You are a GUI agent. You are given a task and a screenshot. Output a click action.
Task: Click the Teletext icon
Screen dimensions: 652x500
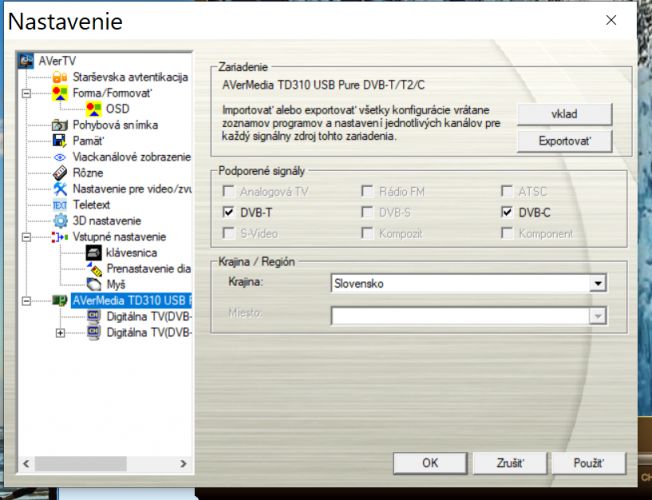click(60, 205)
